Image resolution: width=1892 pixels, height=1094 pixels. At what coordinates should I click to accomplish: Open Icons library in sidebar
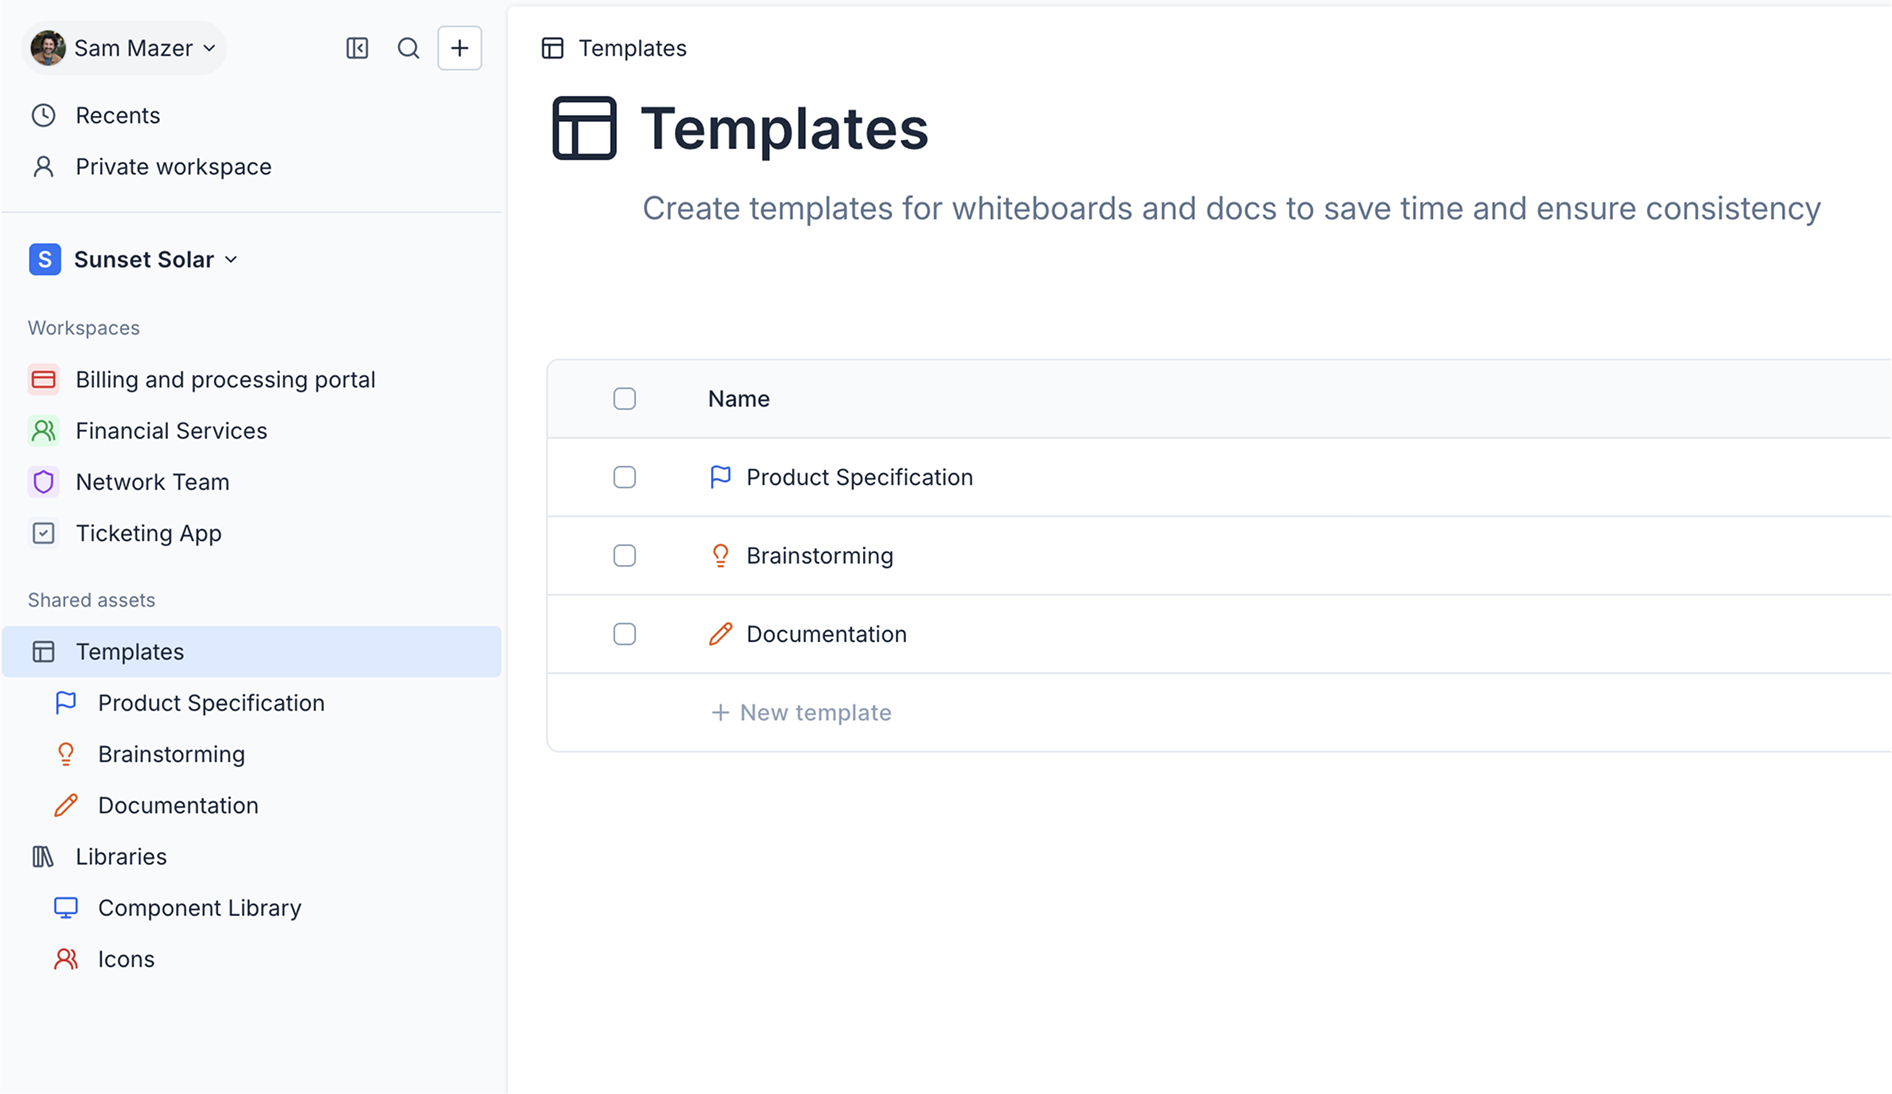(126, 959)
